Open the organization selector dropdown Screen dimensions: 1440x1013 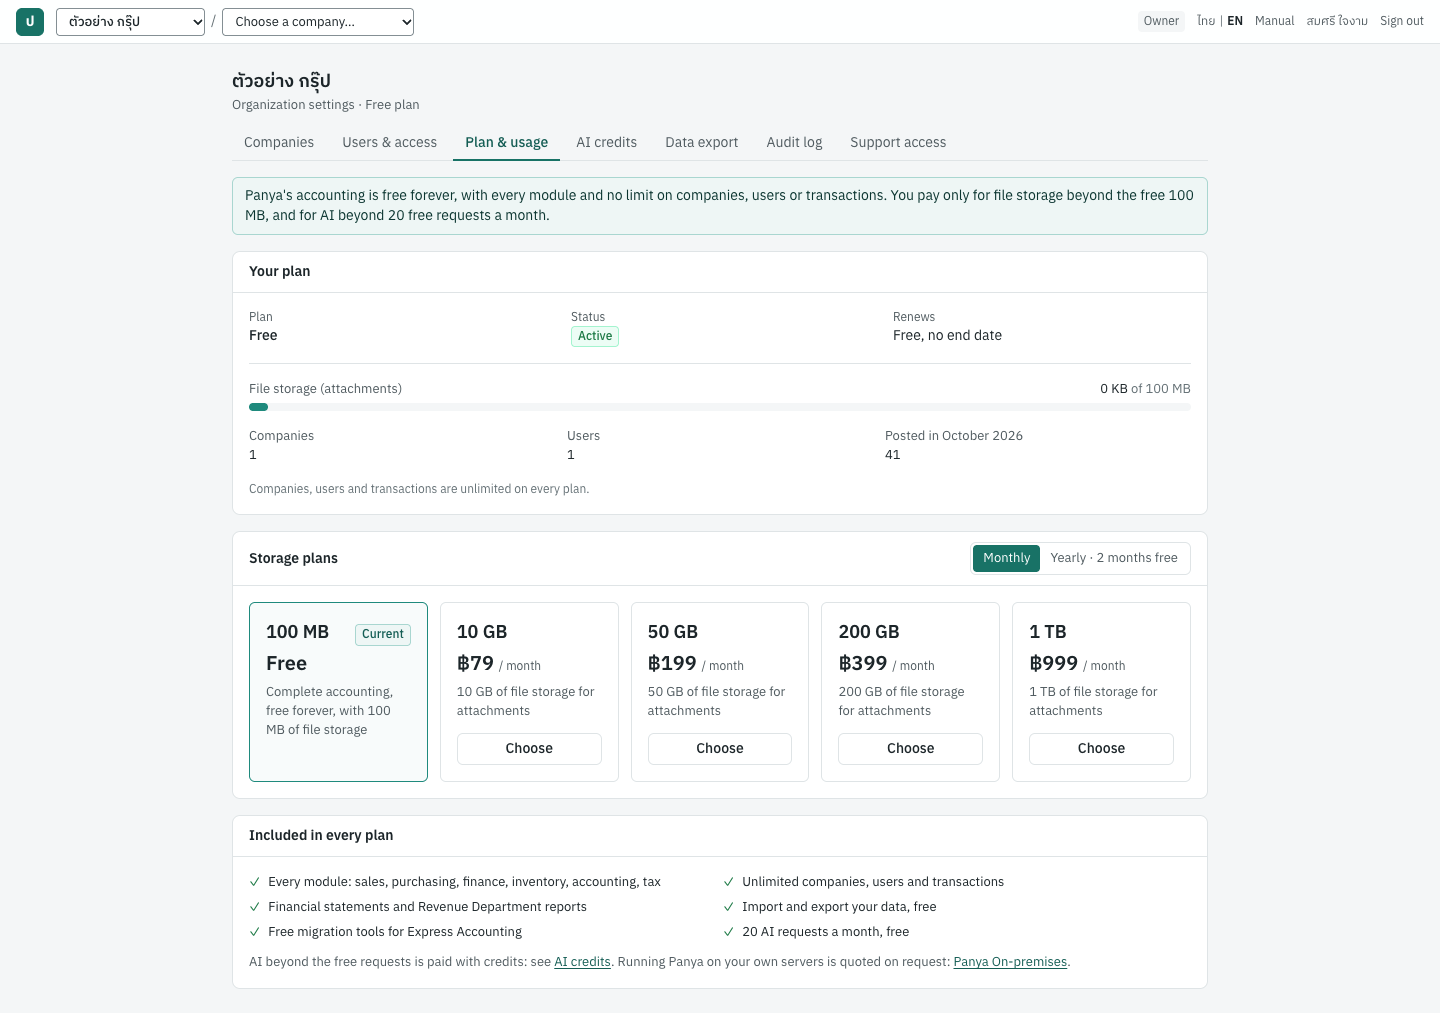pos(130,22)
